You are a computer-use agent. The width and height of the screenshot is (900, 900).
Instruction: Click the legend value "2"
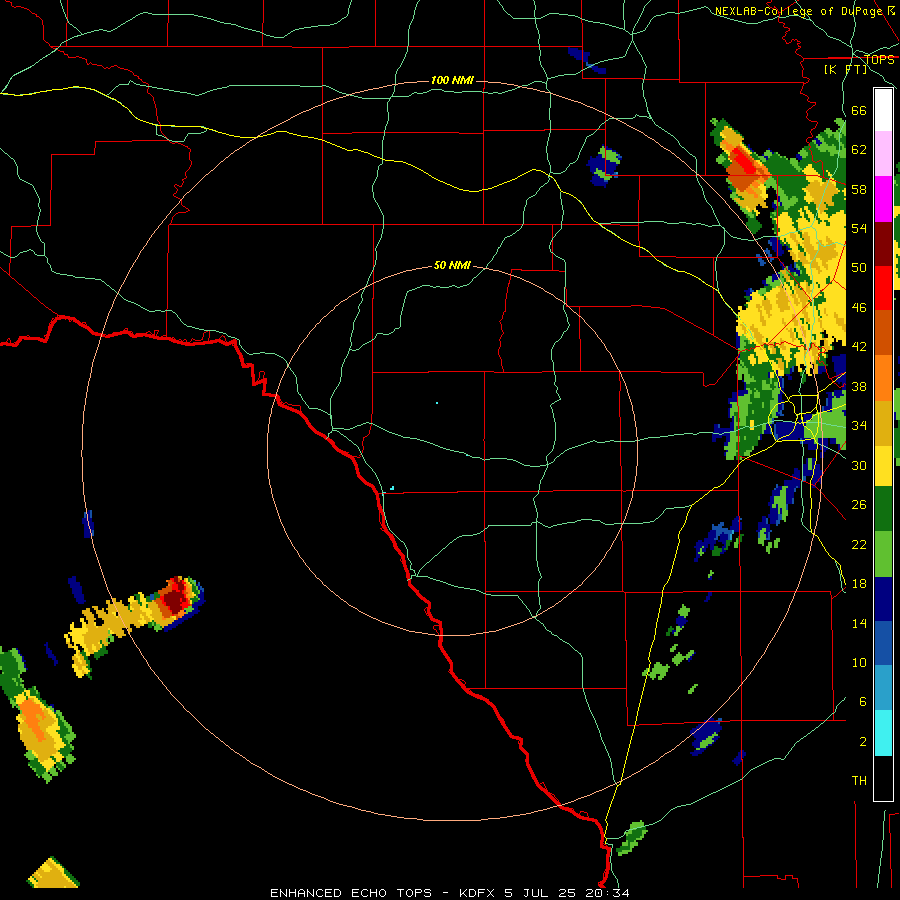pyautogui.click(x=862, y=742)
